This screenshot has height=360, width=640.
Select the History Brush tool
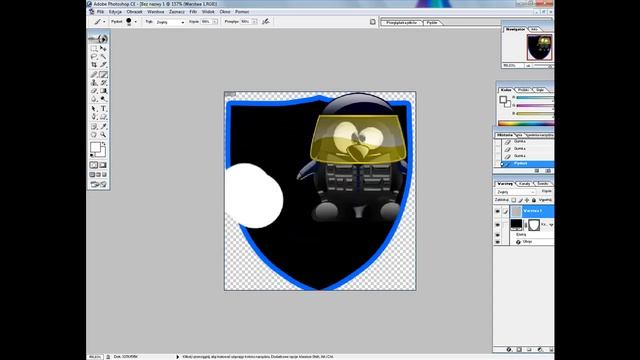coord(103,83)
